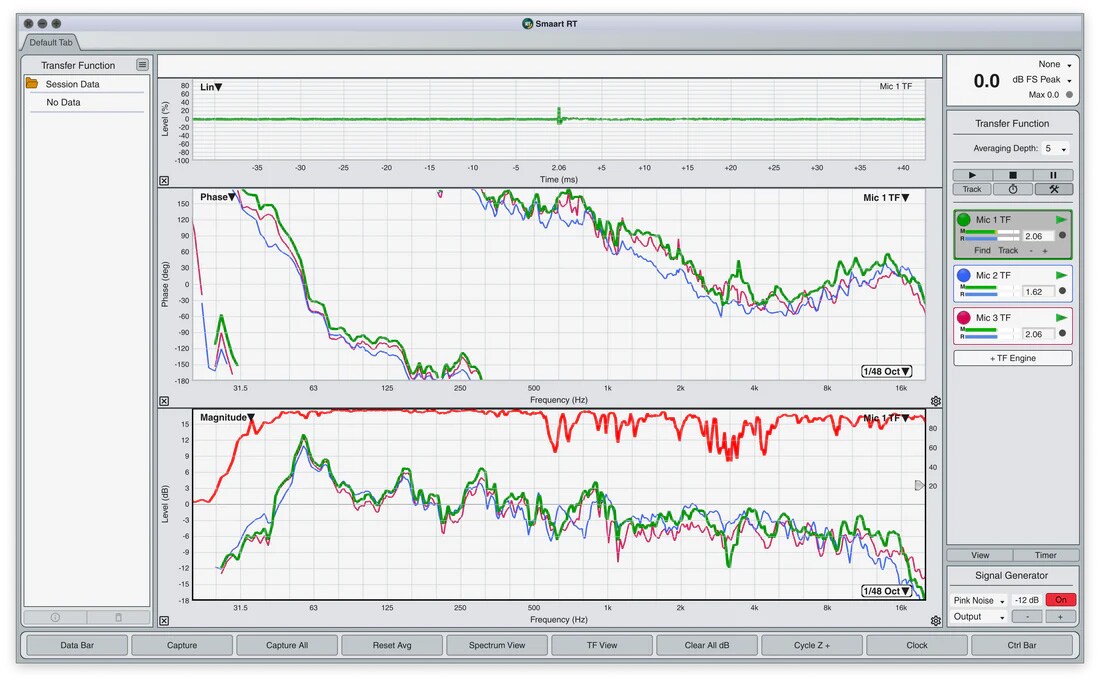Click the Clock button
Screen dimensions: 1100x682
(917, 645)
